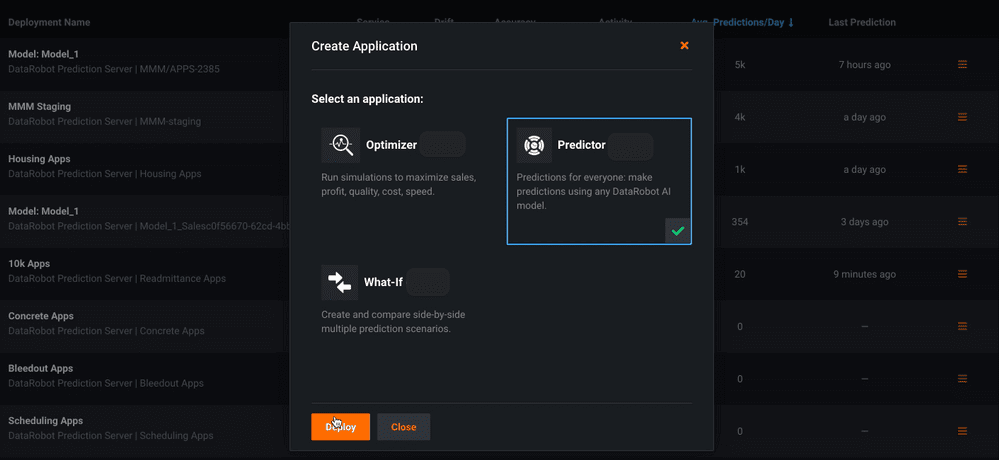Viewport: 999px width, 460px height.
Task: Open the Scheduling Apps deployment
Action: coord(46,420)
